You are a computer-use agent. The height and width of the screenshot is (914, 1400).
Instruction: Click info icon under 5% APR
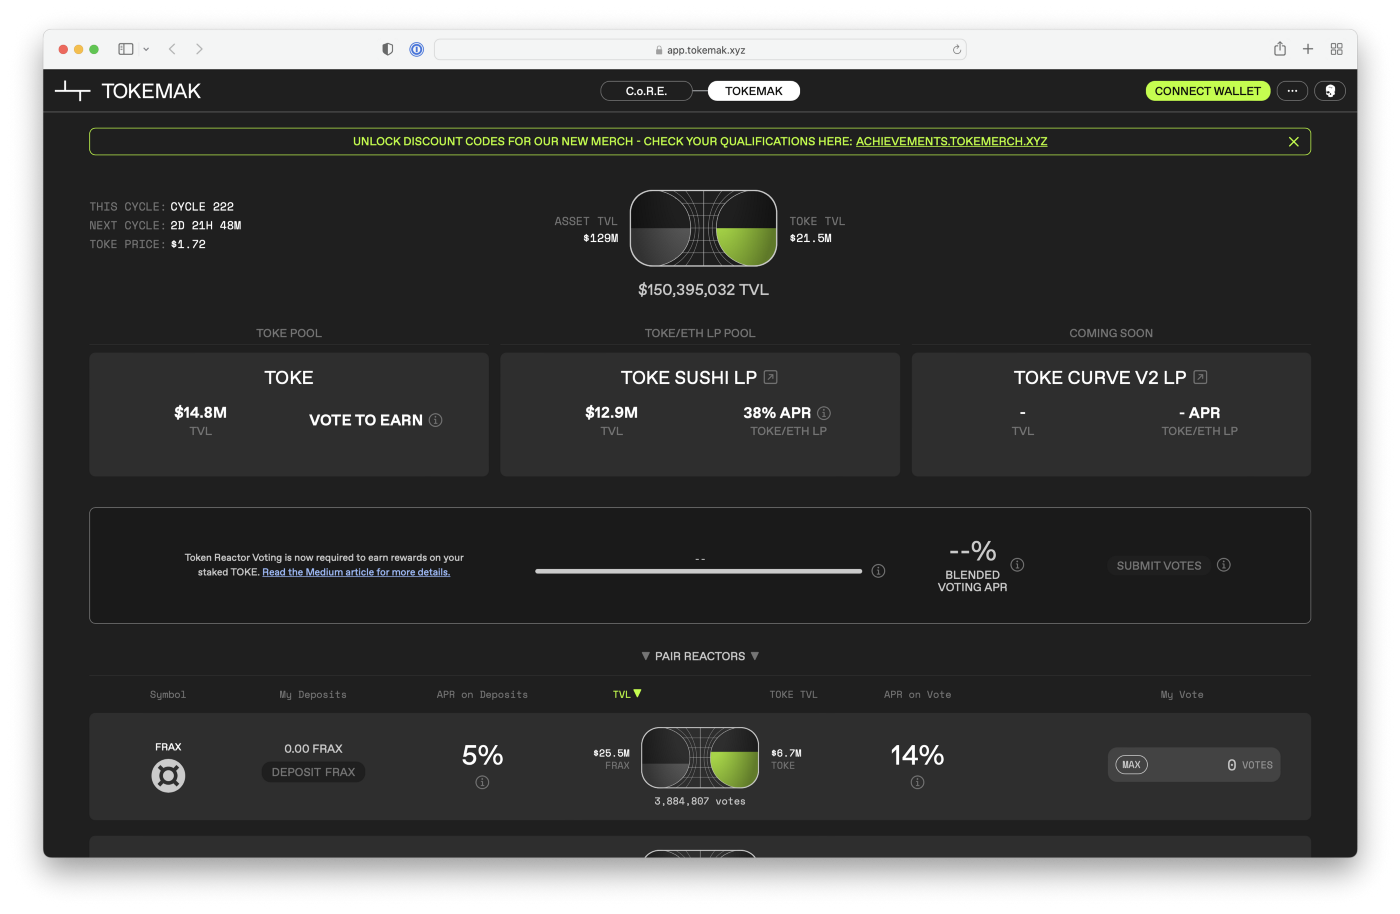(x=482, y=782)
